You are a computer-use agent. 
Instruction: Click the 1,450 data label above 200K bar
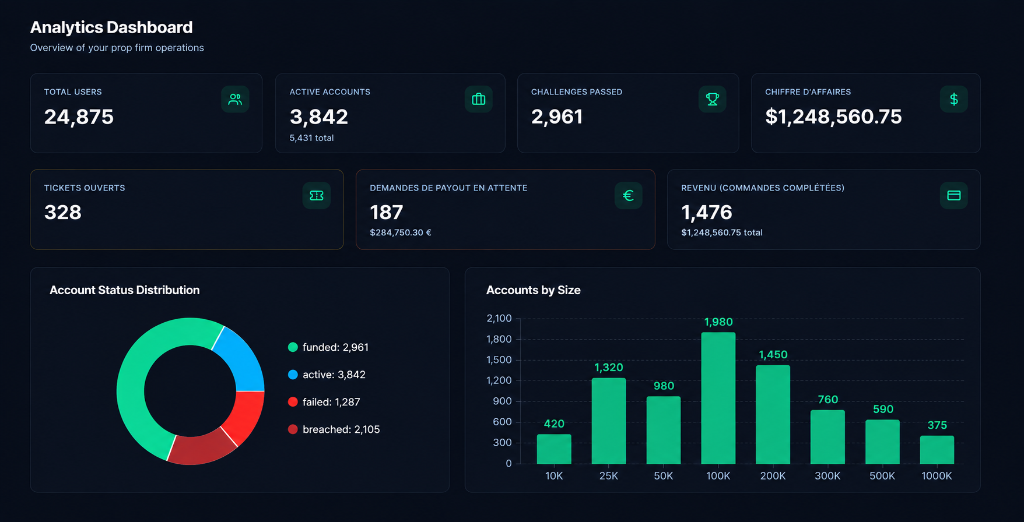click(x=773, y=355)
